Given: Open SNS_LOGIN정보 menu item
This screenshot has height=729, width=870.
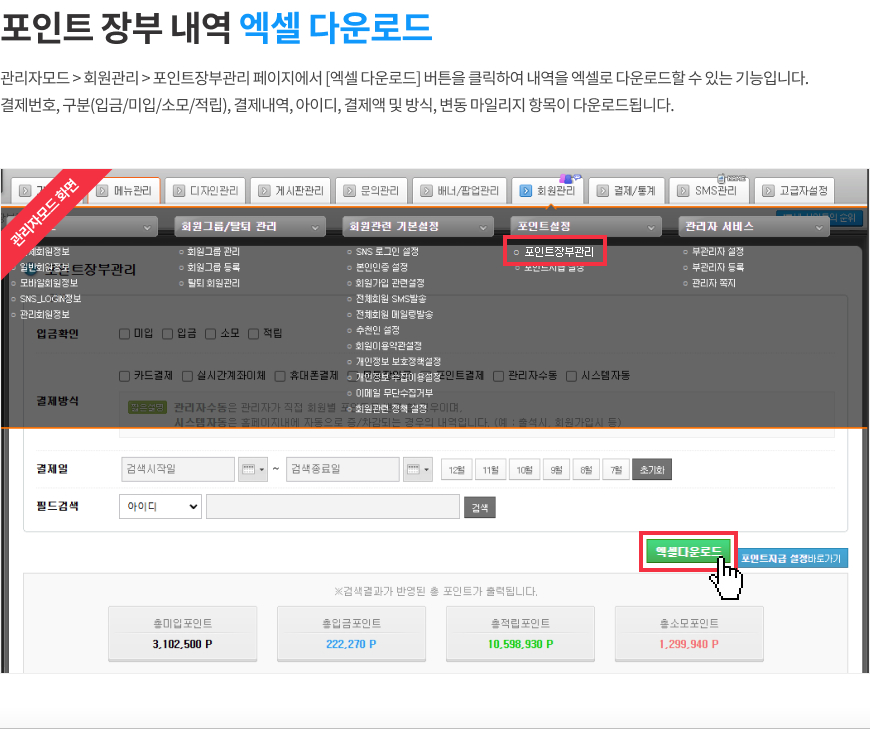Looking at the screenshot, I should [x=50, y=299].
